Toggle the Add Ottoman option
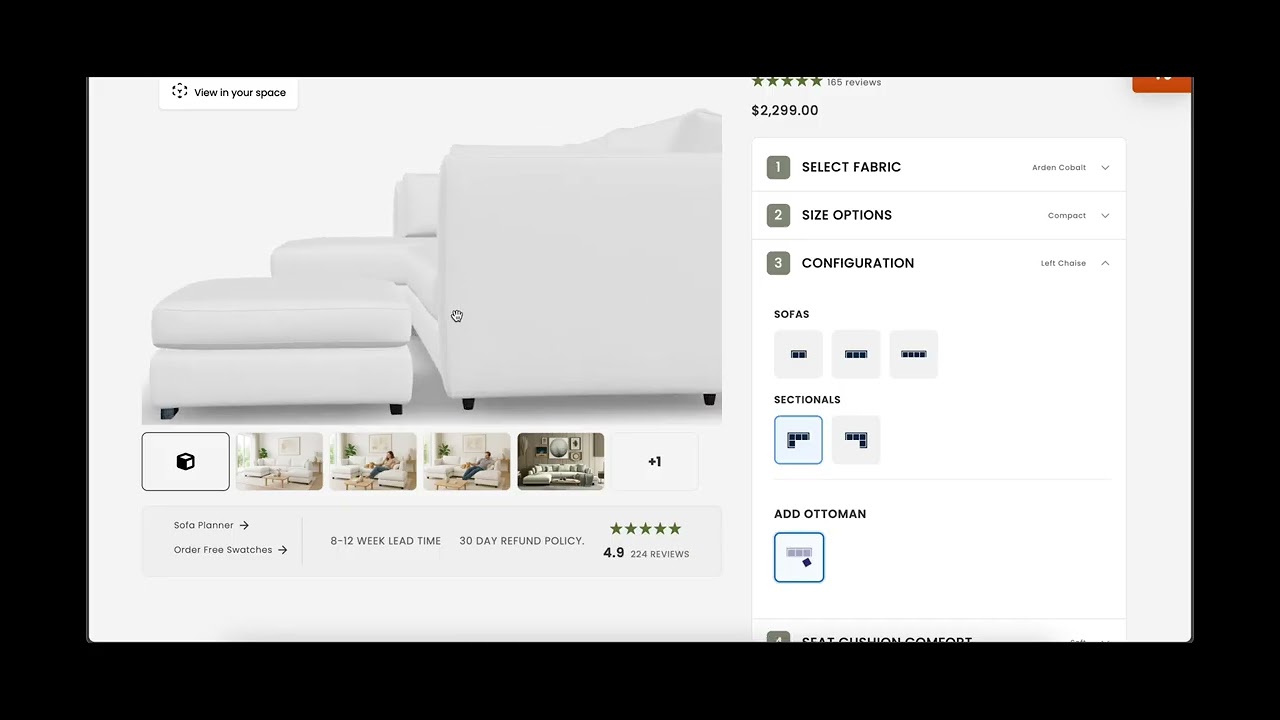Viewport: 1280px width, 720px height. [799, 557]
